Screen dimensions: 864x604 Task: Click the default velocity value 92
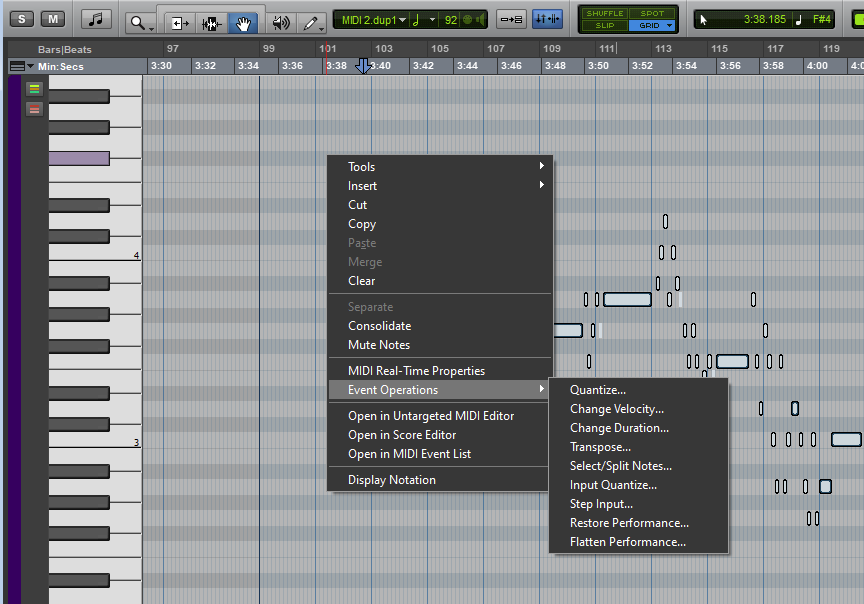tap(451, 20)
